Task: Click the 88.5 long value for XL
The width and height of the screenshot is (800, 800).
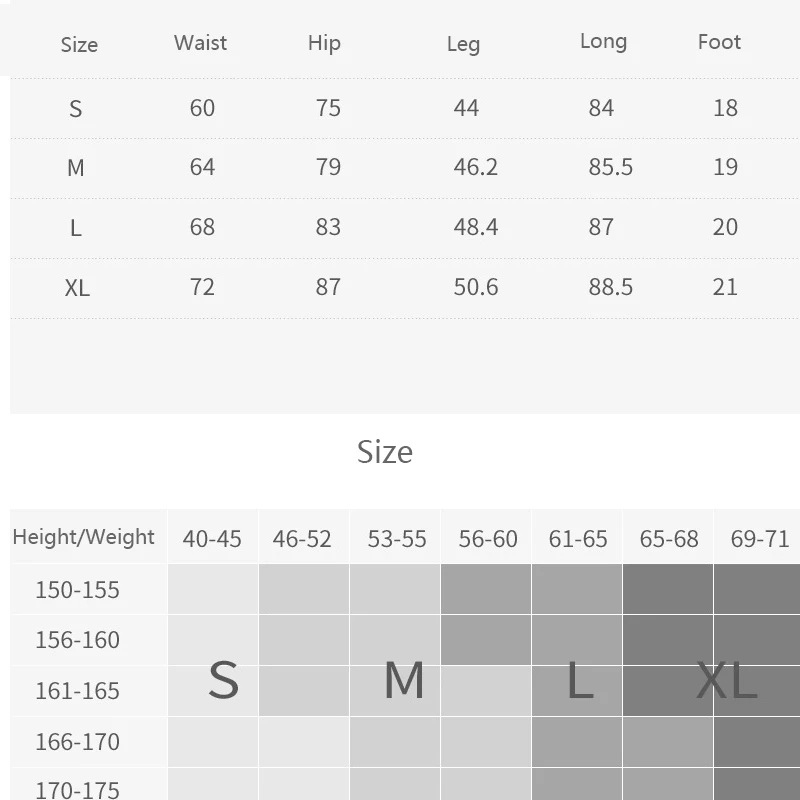Action: point(610,287)
